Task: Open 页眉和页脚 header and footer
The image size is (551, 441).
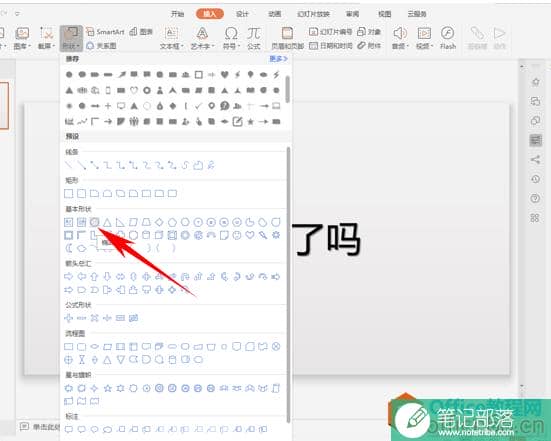Action: click(287, 38)
